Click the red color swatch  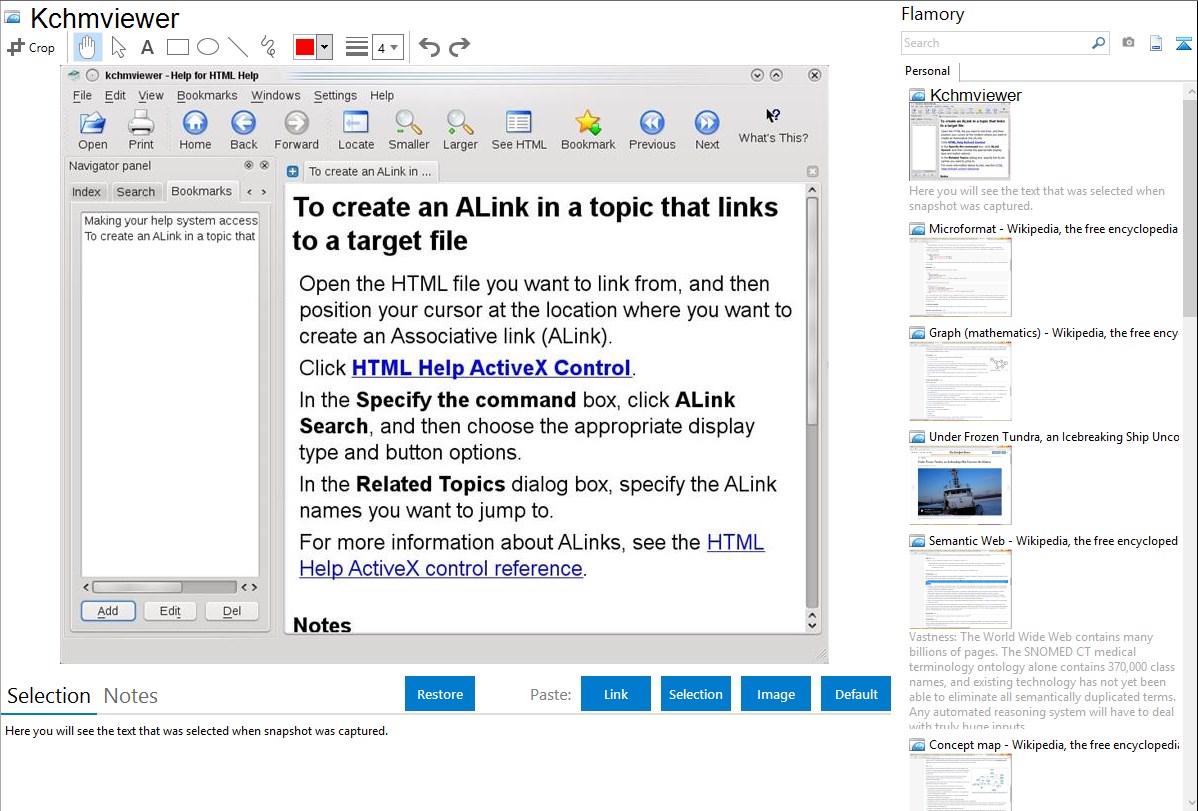[305, 47]
